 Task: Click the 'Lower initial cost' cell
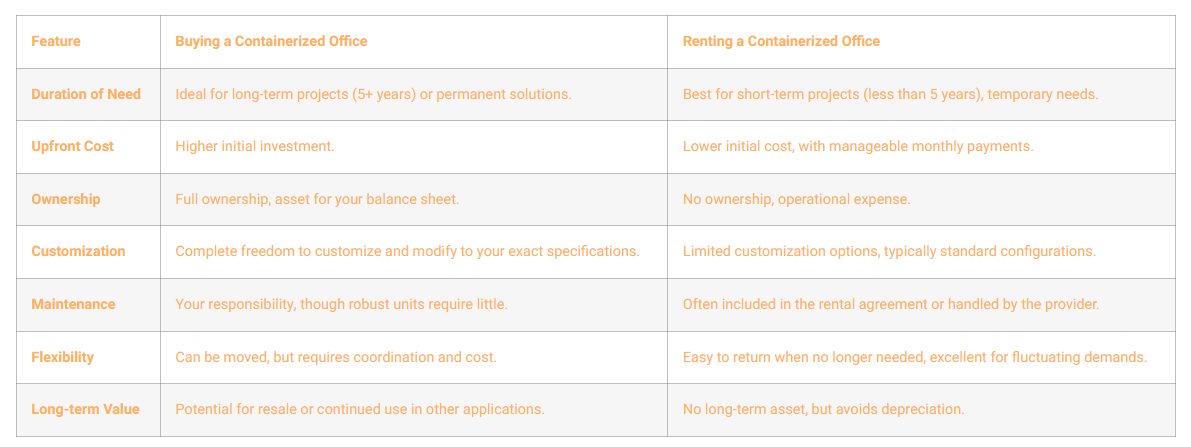(x=858, y=146)
